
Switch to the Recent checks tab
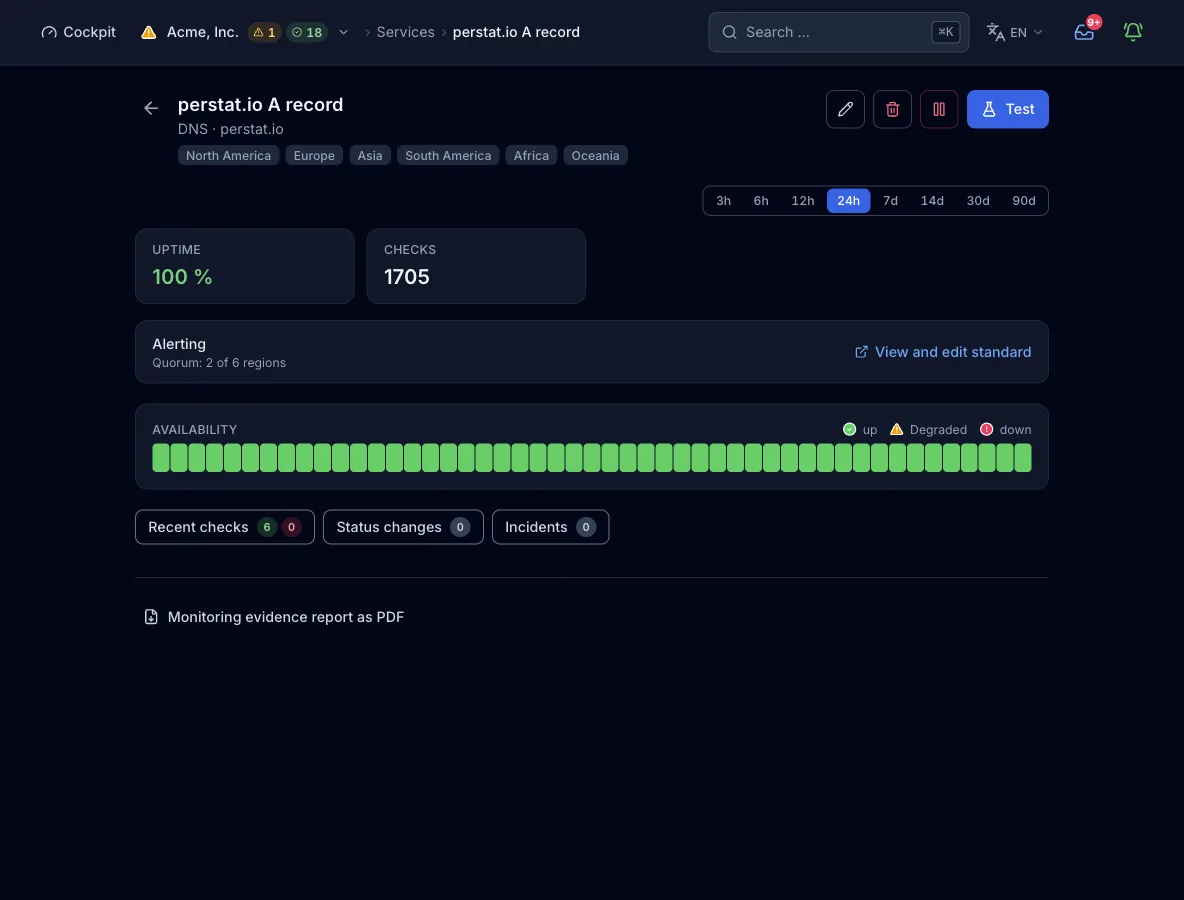pyautogui.click(x=225, y=527)
